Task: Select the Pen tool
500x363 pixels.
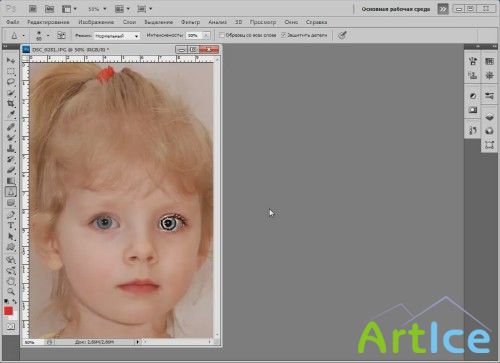Action: click(11, 215)
